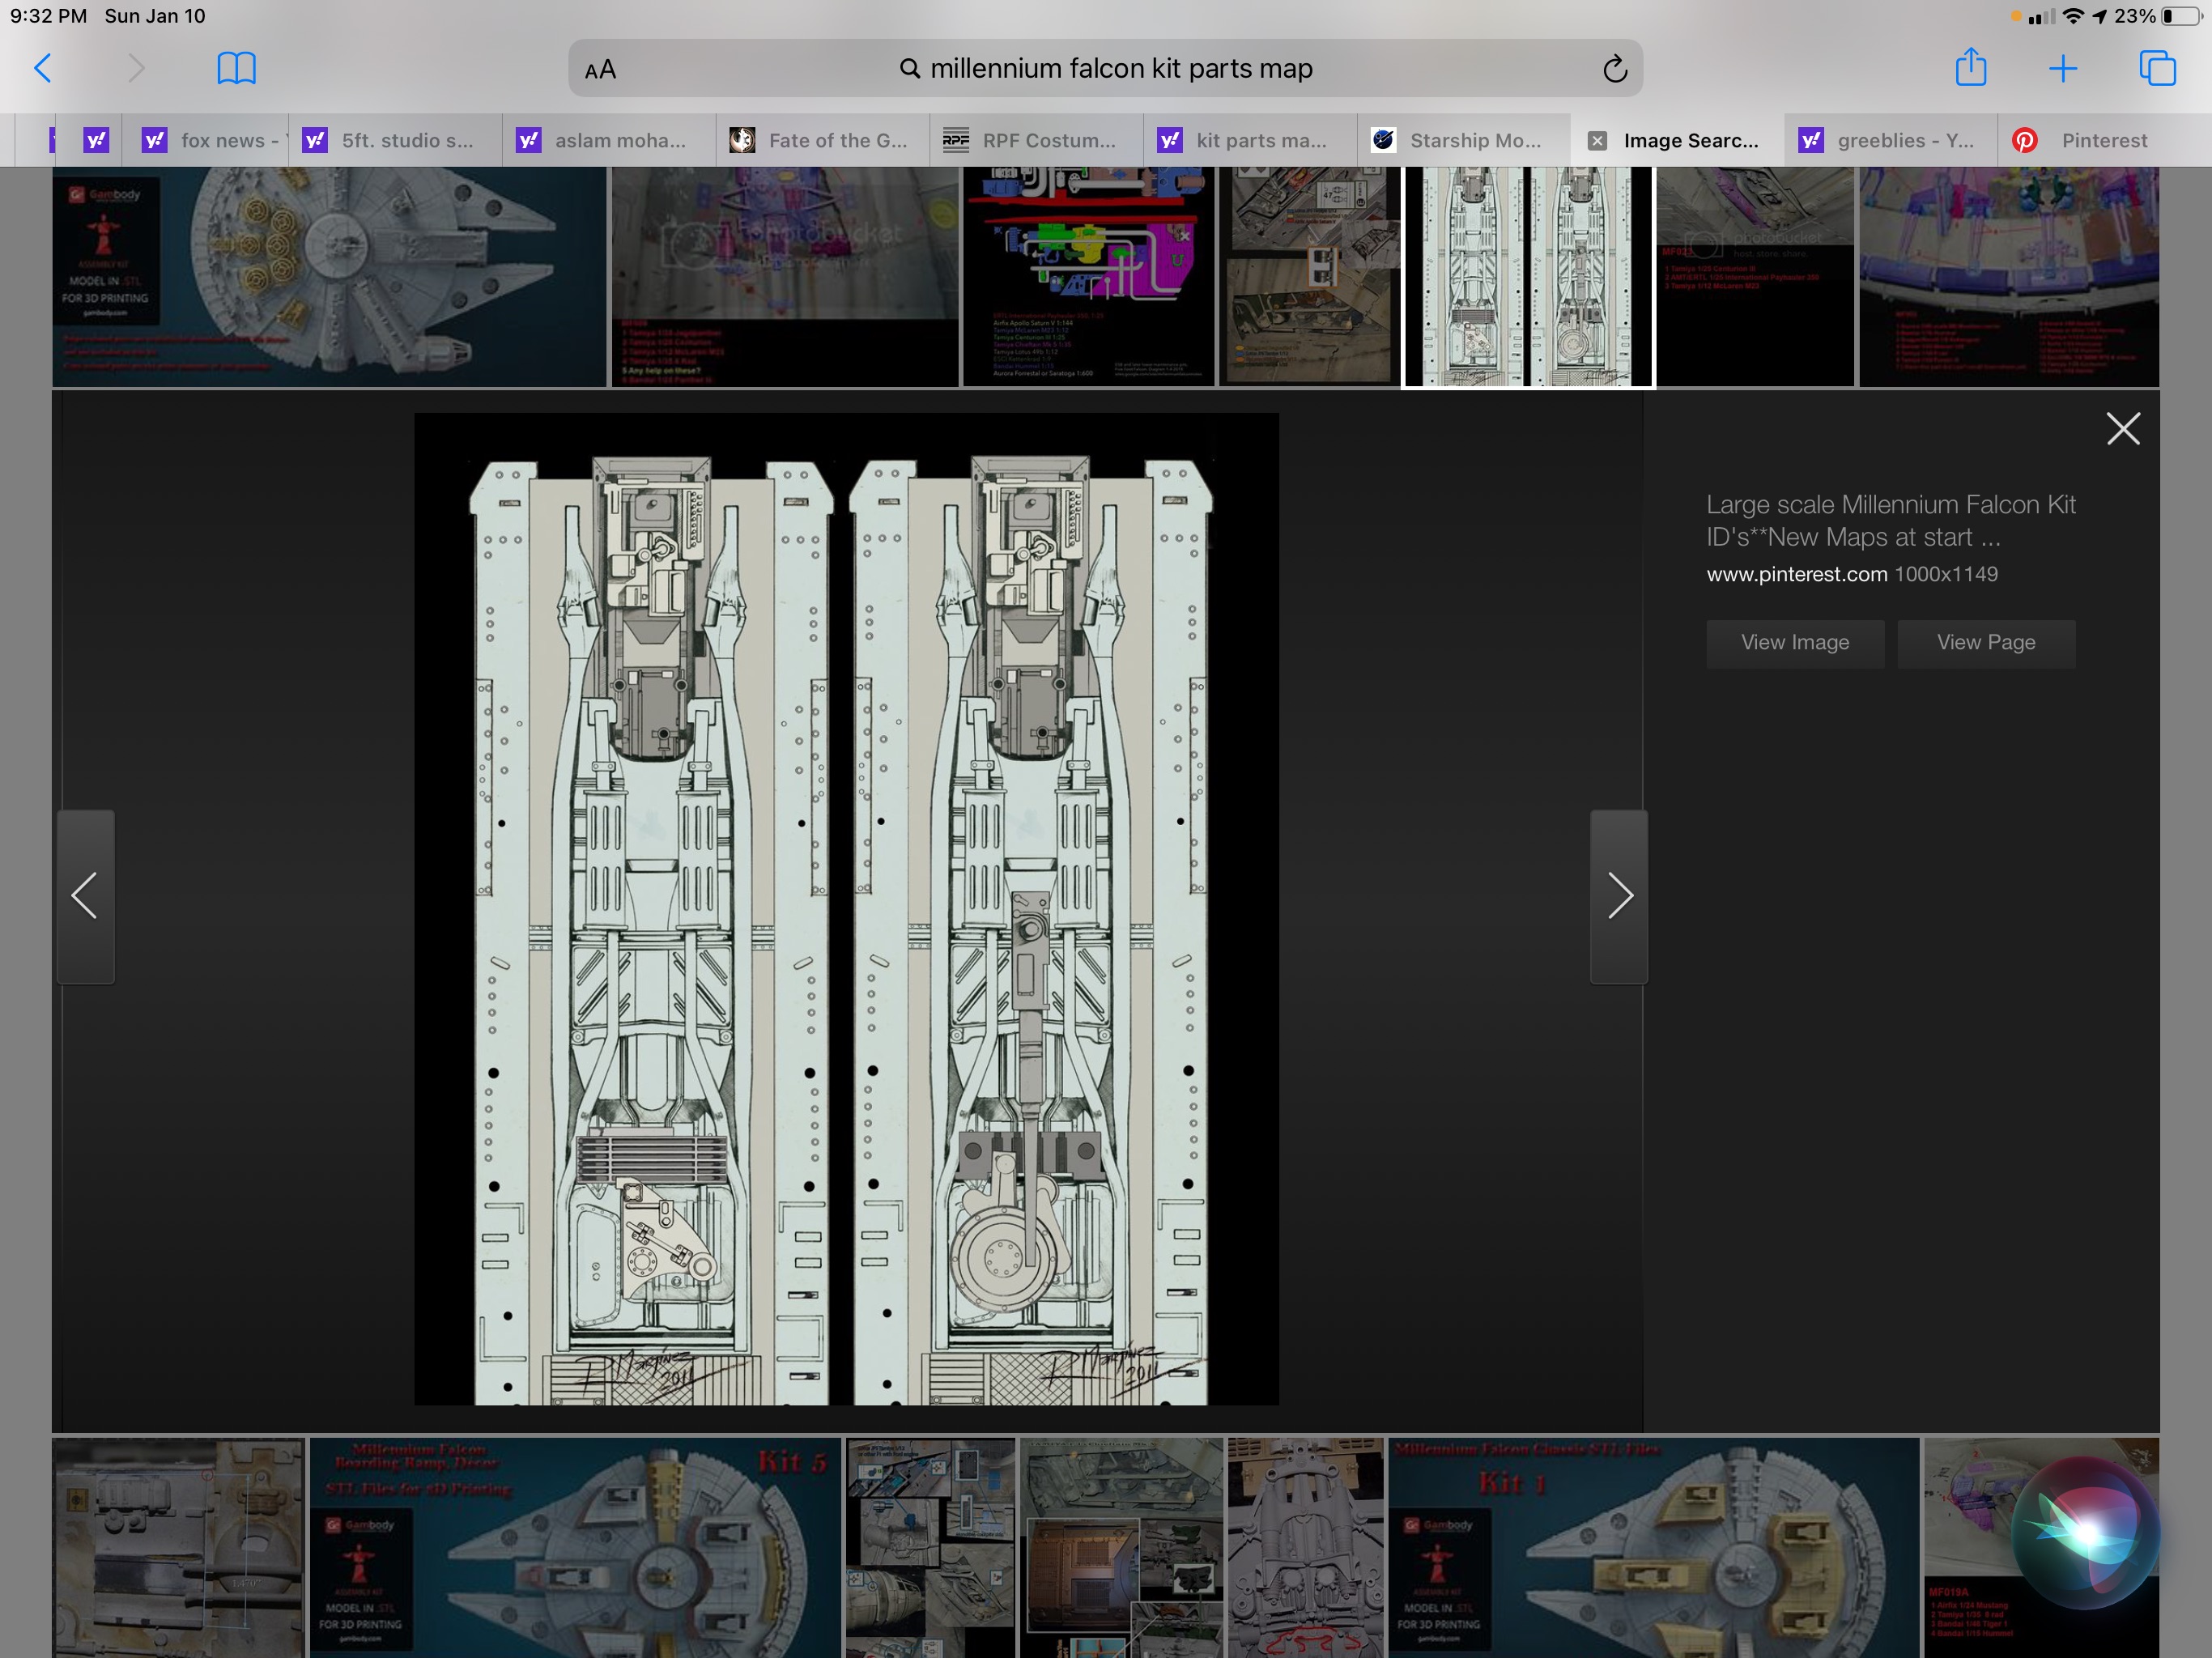Add a new tab with plus icon

click(x=2063, y=68)
